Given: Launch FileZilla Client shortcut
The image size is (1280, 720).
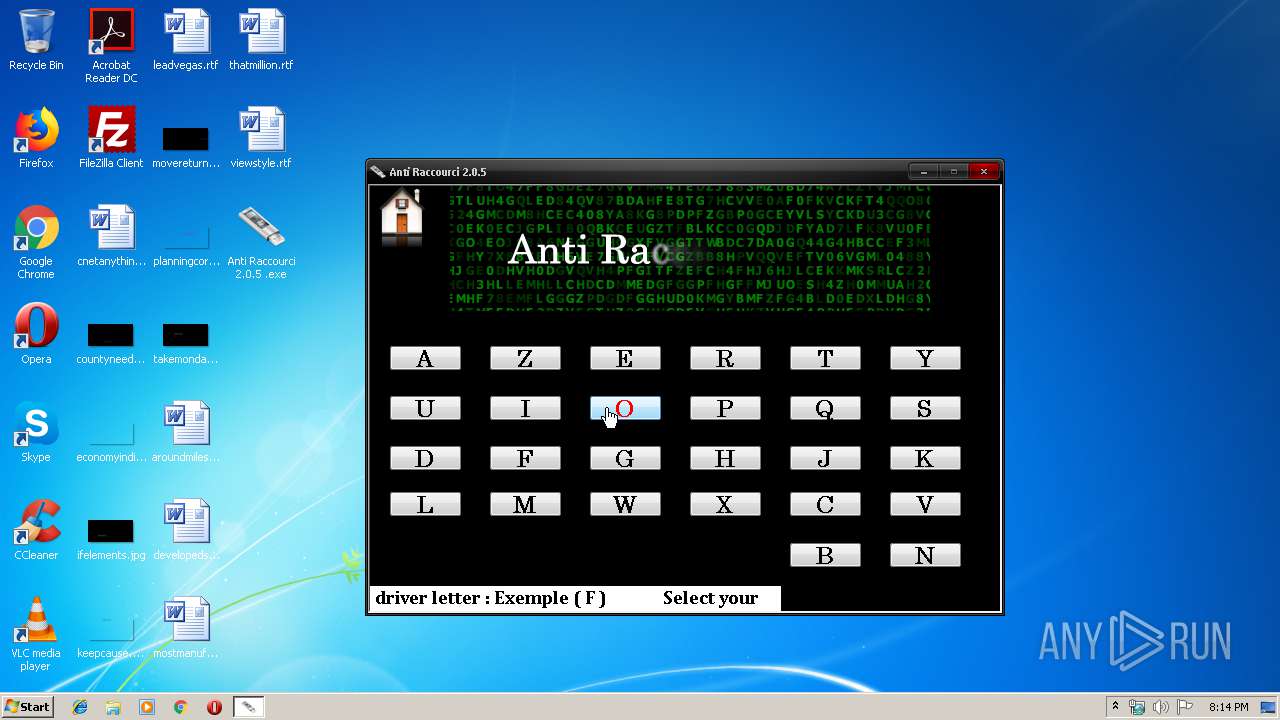Looking at the screenshot, I should [111, 138].
